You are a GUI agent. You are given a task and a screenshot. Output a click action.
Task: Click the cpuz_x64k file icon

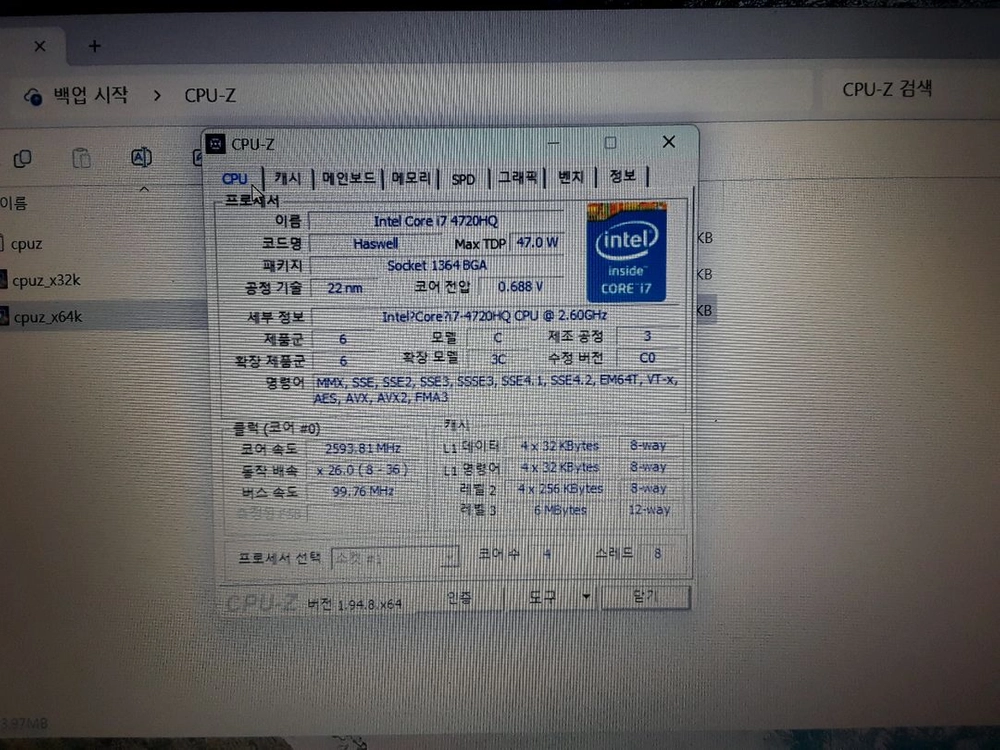click(4, 316)
